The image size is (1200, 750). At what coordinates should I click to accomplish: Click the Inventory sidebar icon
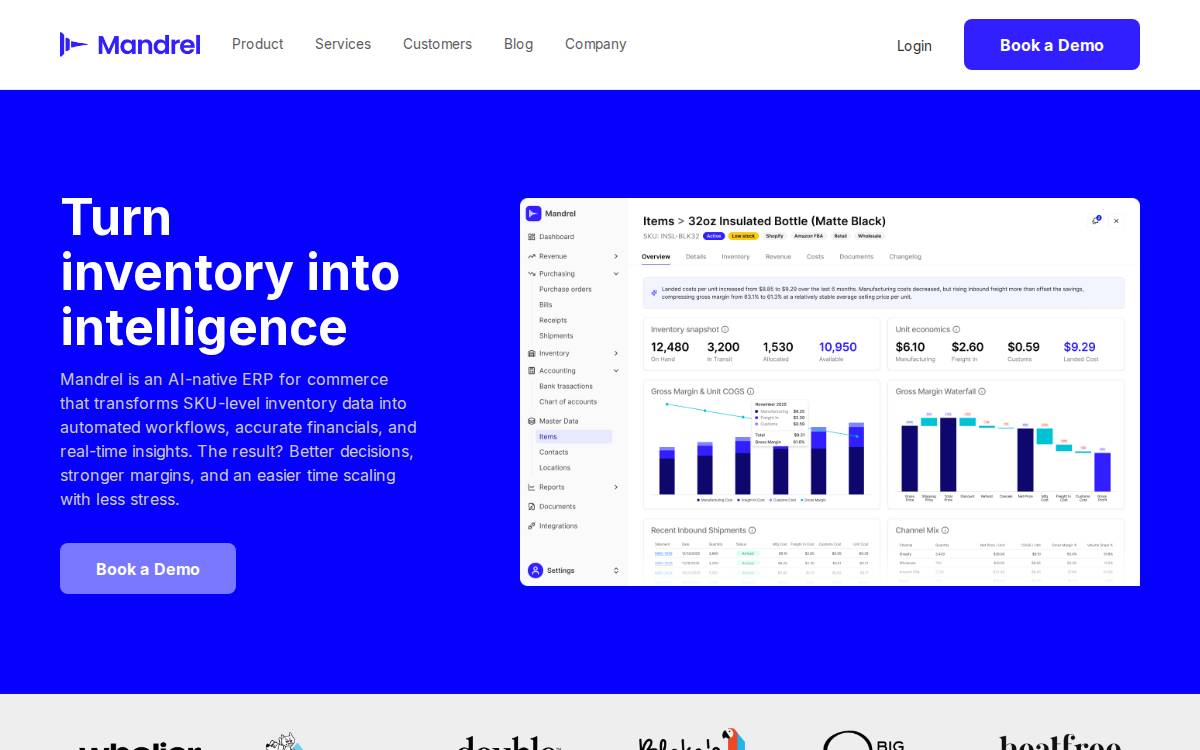click(532, 353)
